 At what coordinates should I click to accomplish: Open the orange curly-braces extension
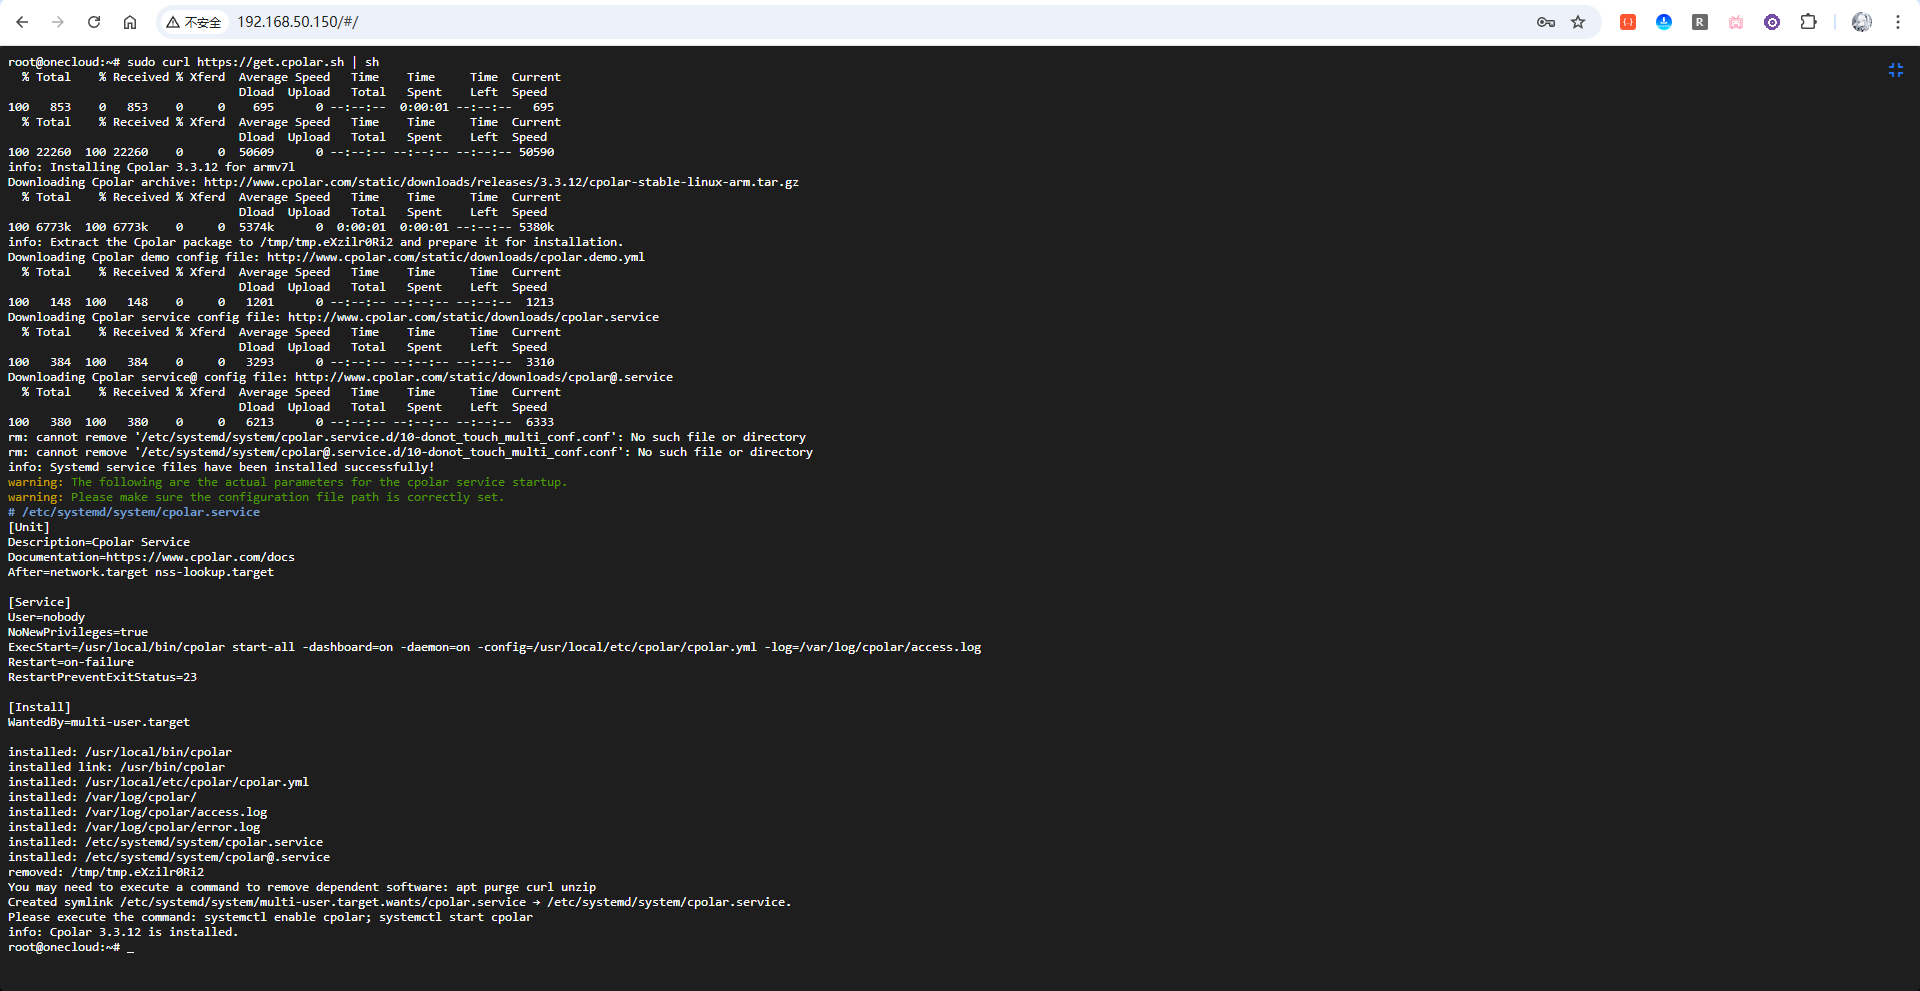(x=1628, y=22)
